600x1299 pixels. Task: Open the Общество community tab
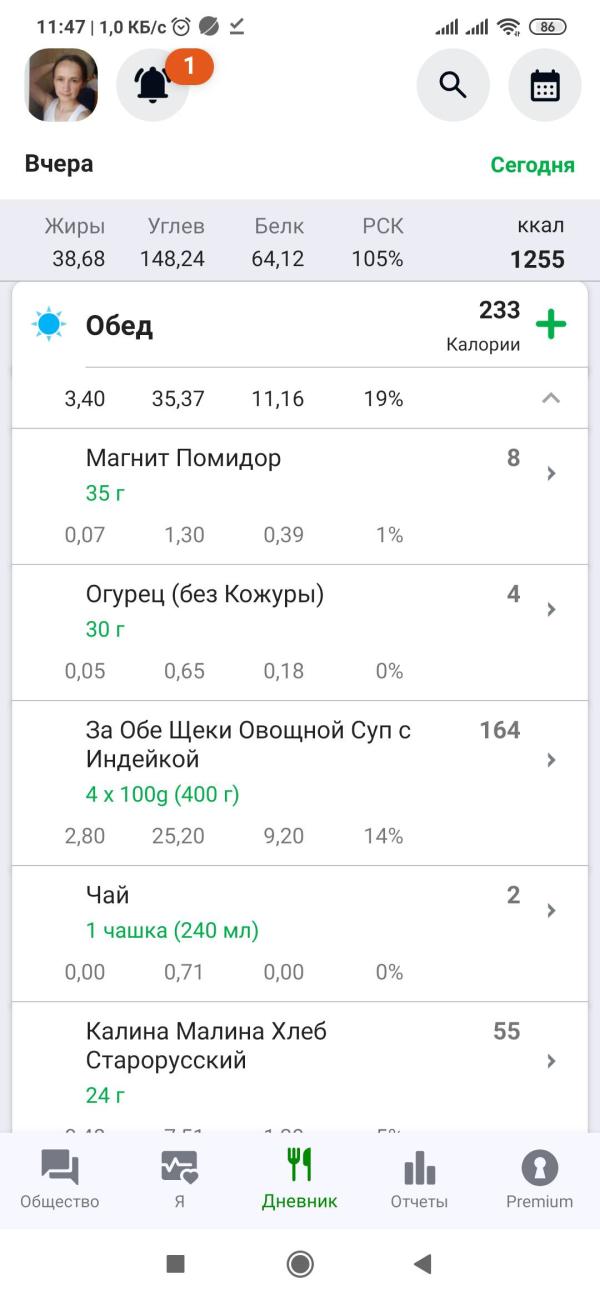tap(60, 1180)
